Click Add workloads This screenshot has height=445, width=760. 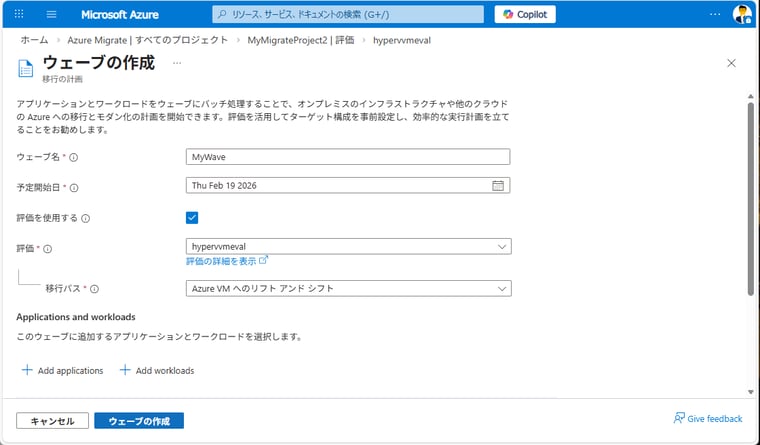[x=157, y=370]
